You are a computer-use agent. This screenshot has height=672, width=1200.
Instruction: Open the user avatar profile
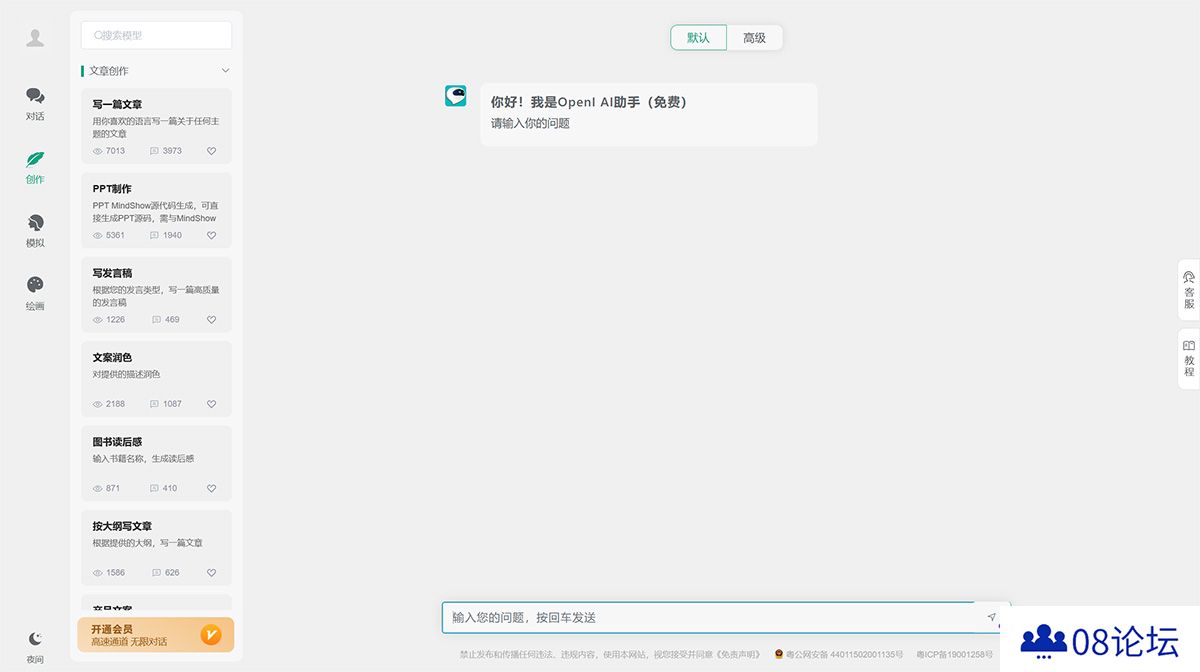click(35, 38)
